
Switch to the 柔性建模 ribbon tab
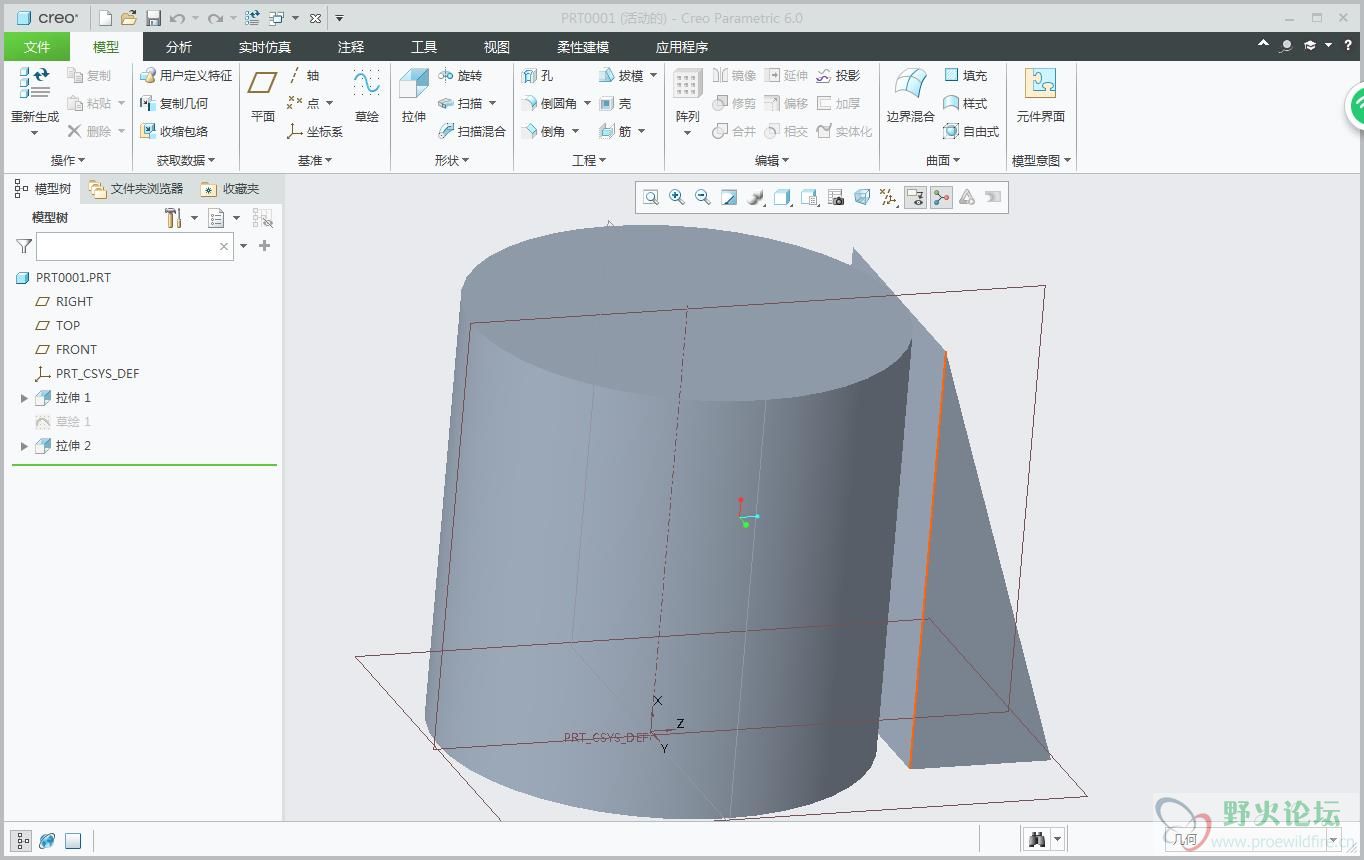coord(583,47)
